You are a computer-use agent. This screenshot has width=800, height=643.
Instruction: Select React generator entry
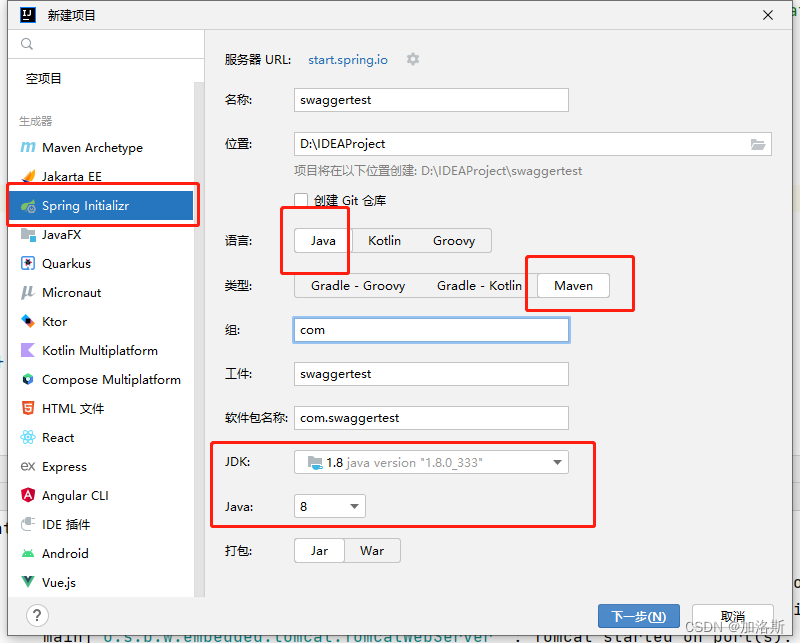pyautogui.click(x=101, y=437)
